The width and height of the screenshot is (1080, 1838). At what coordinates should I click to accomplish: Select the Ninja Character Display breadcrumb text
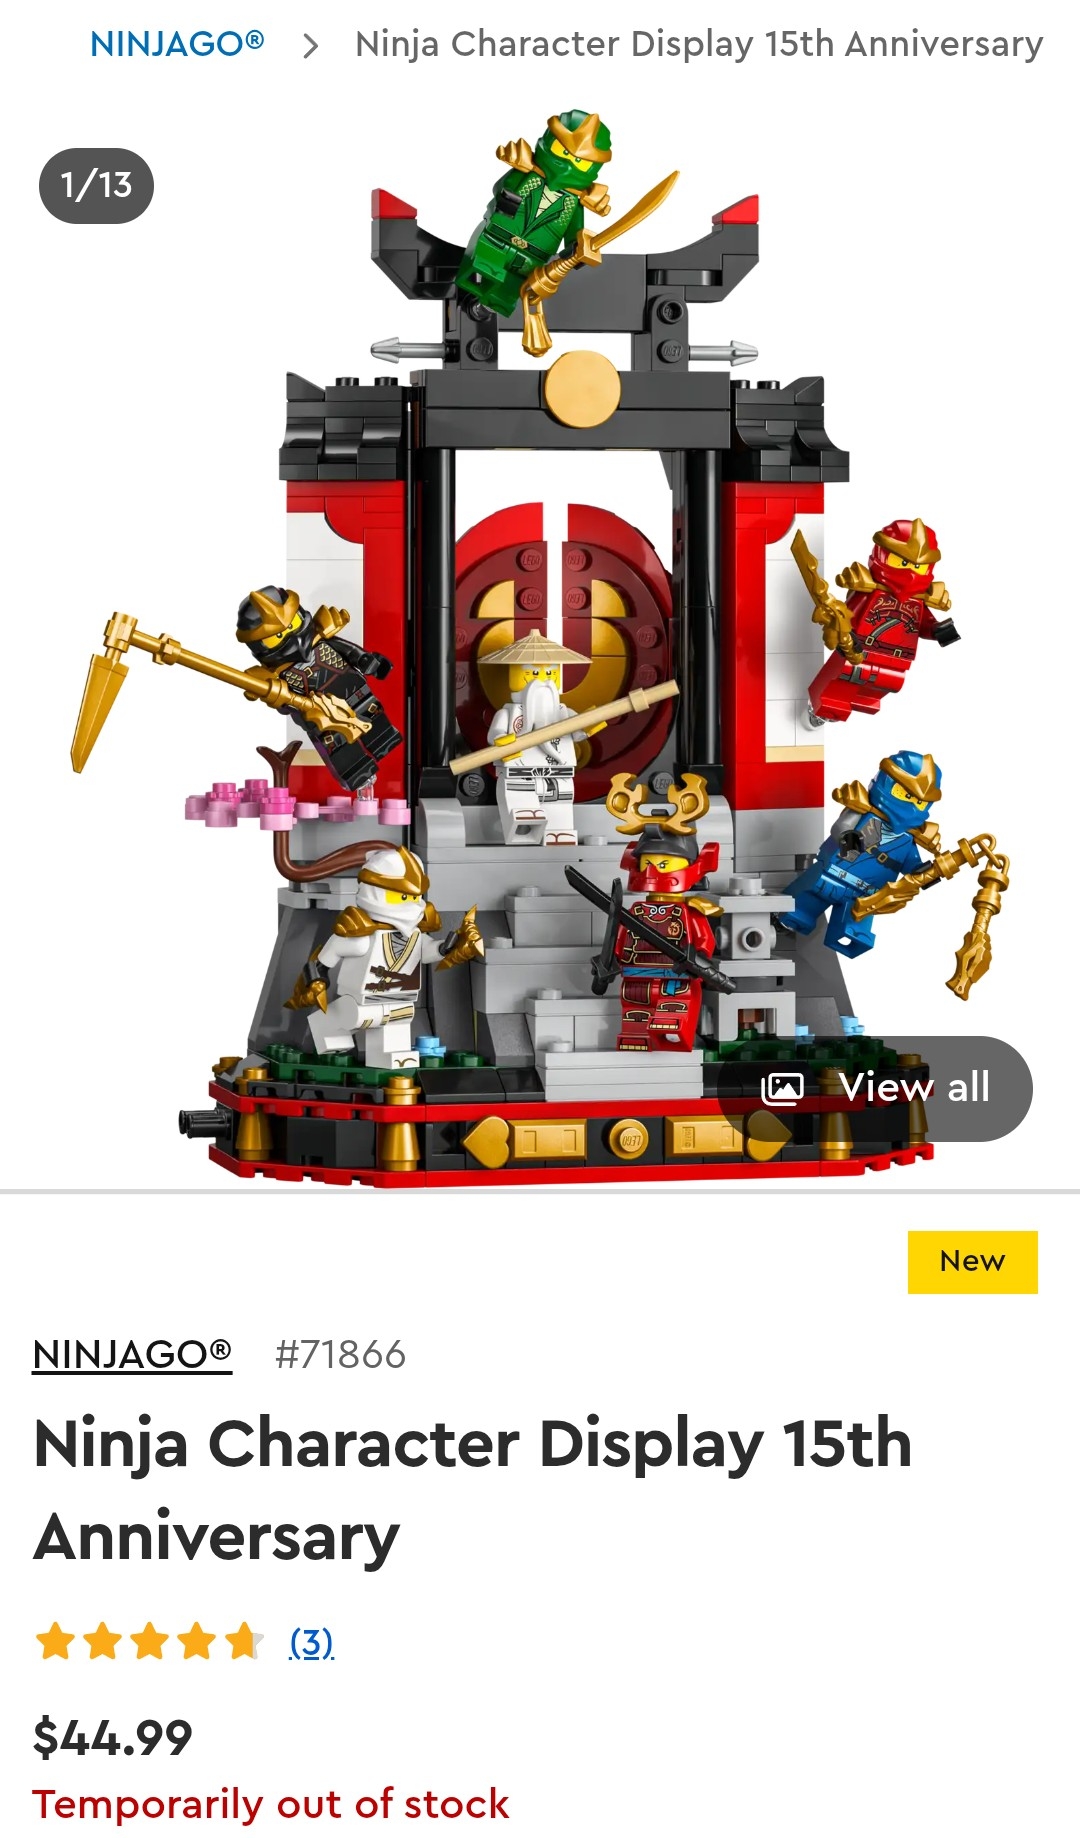[x=699, y=45]
